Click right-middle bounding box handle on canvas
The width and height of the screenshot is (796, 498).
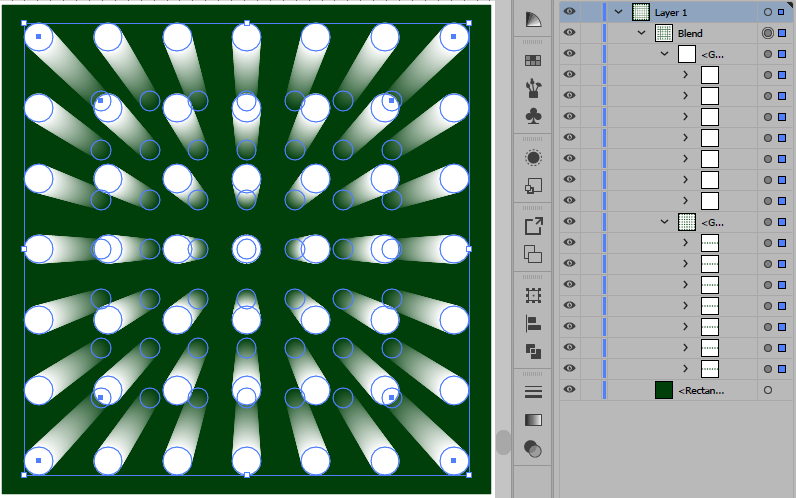(469, 249)
